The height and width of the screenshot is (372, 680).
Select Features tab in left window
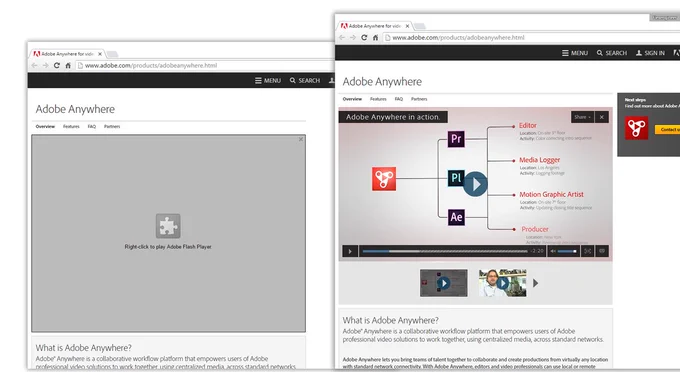click(x=71, y=127)
